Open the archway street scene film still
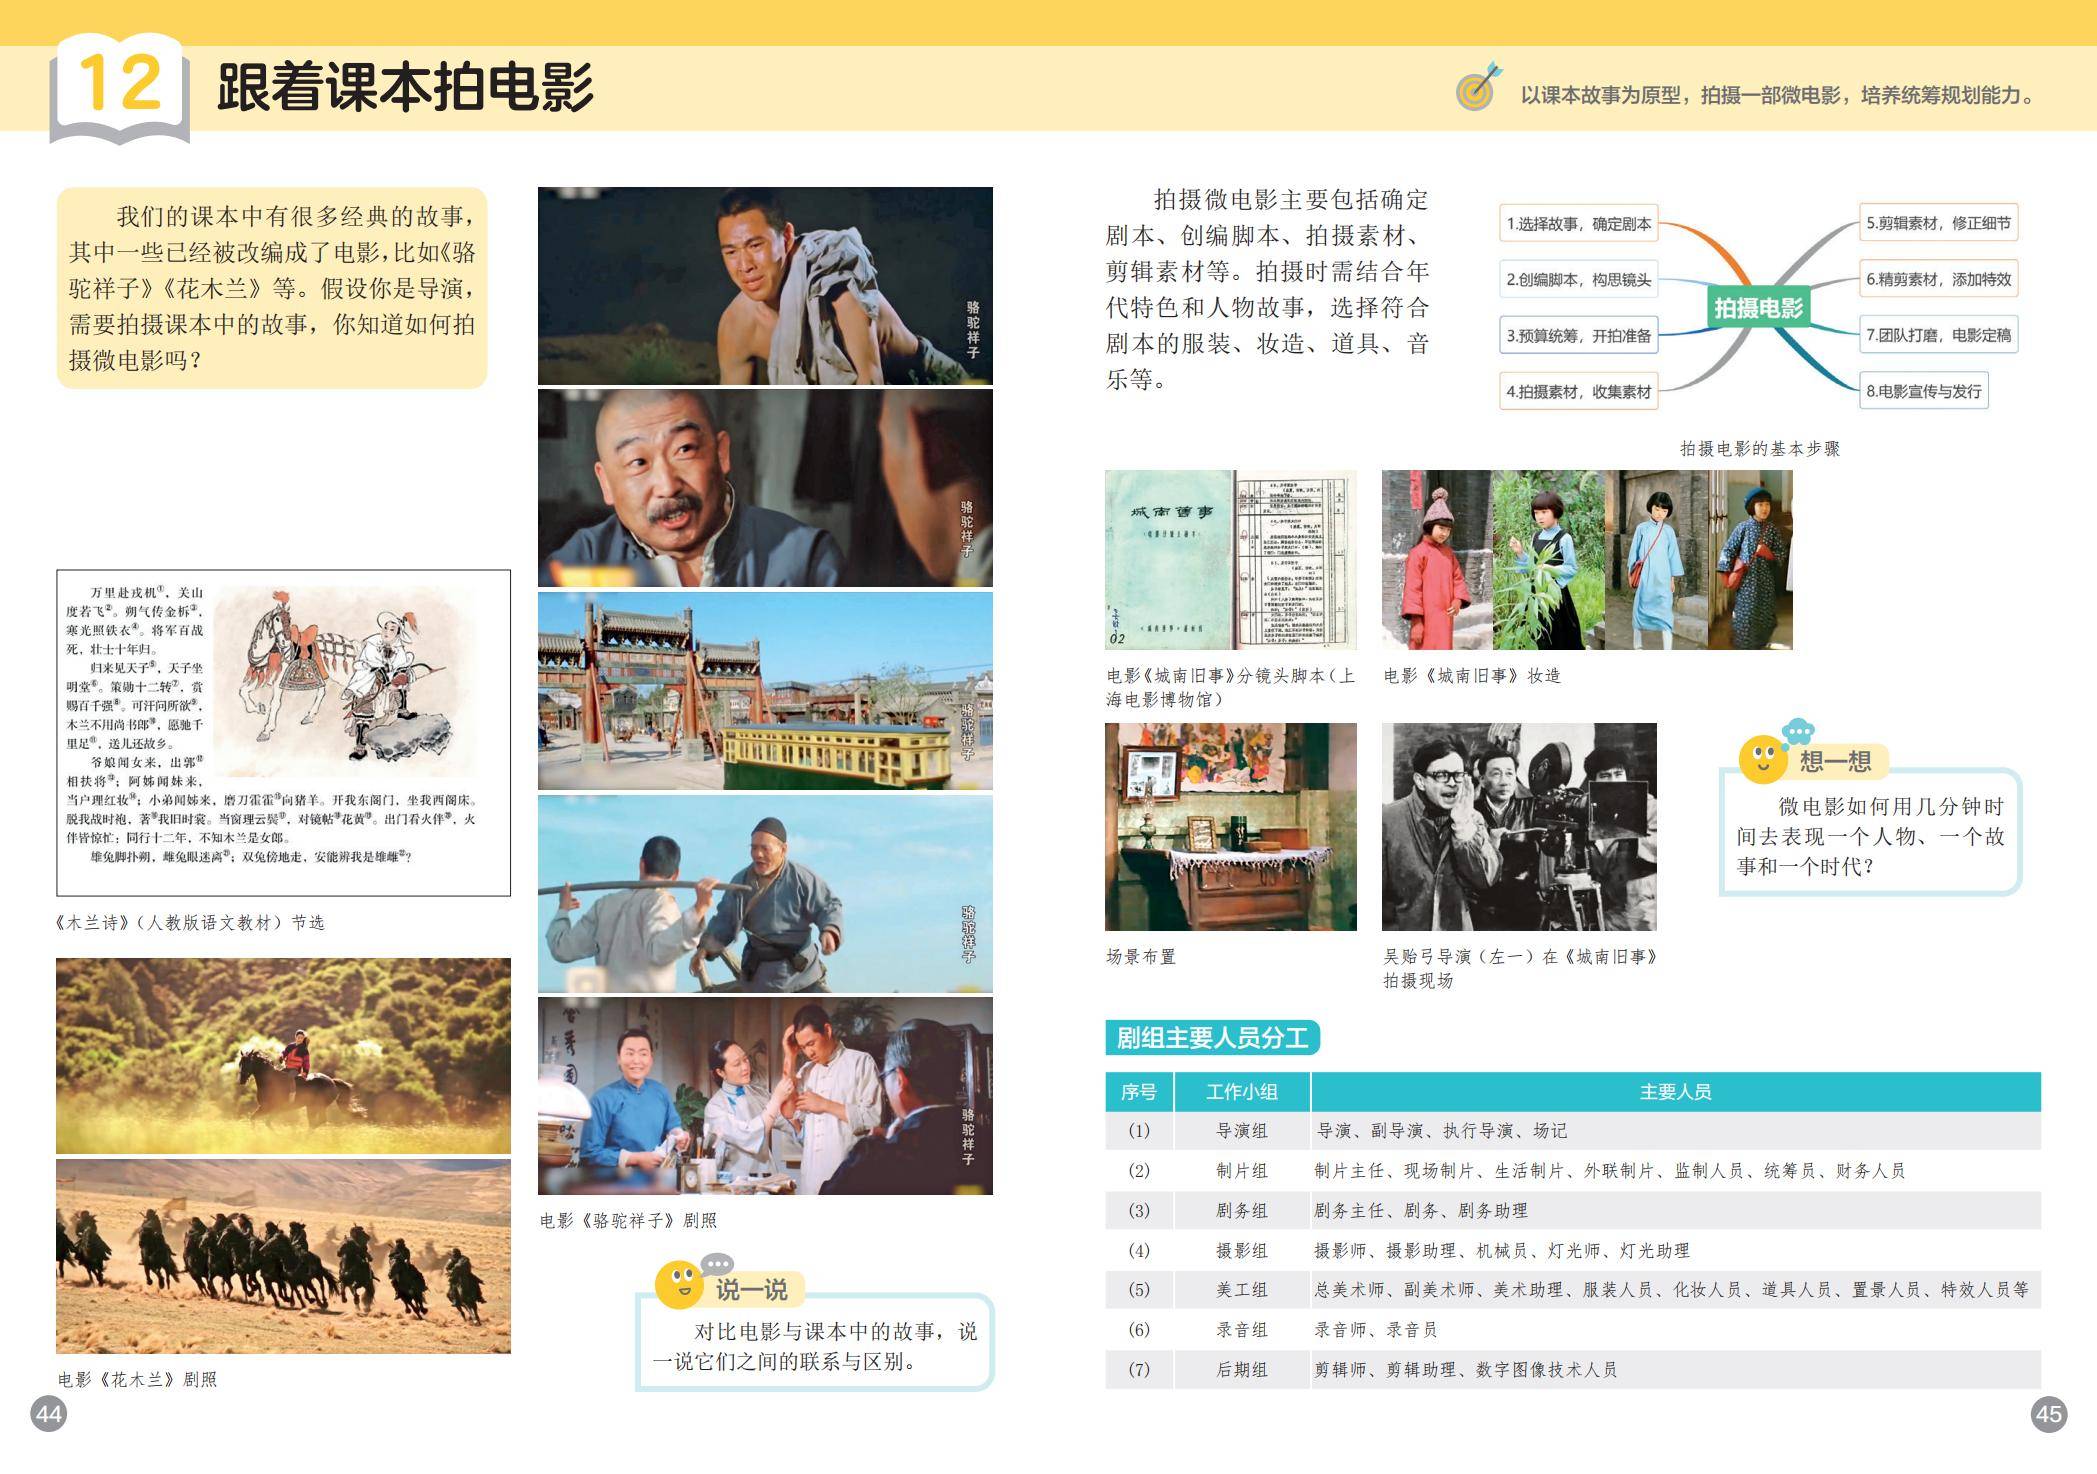 coord(765,691)
